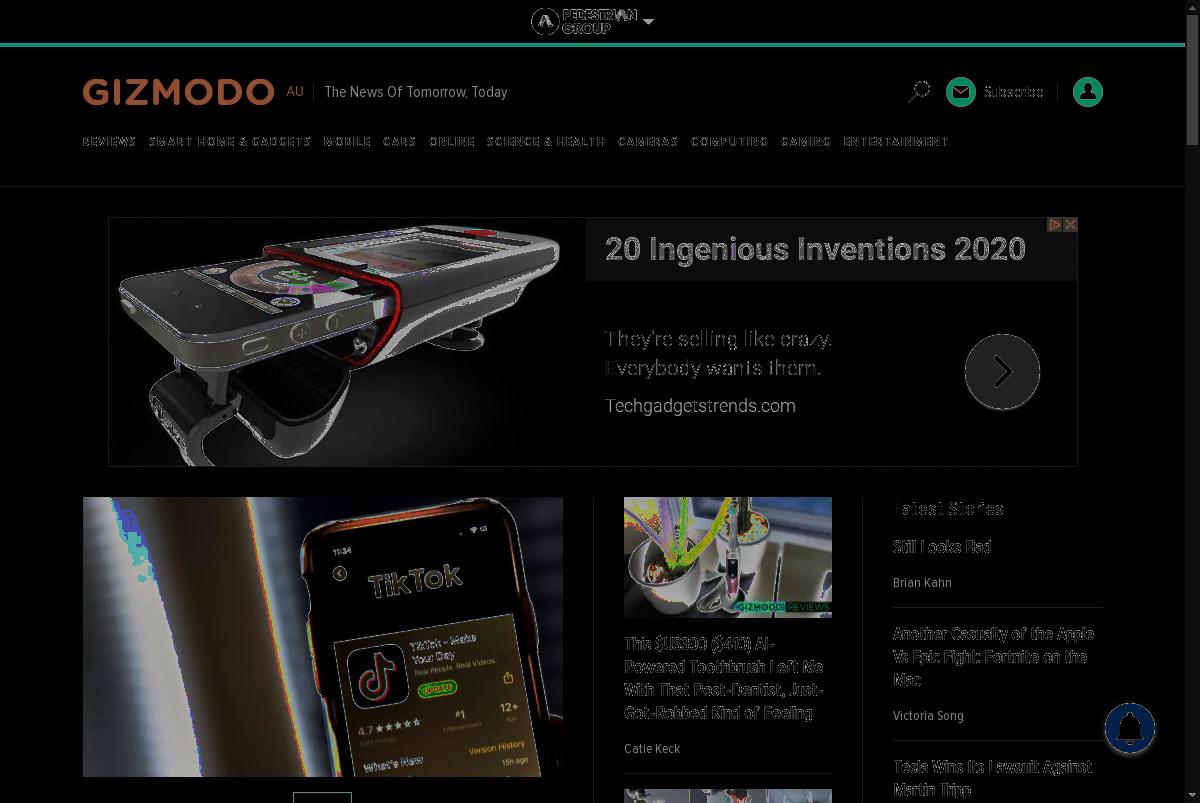Screen dimensions: 1200x803
Task: Click the Pedestrian Group logo
Action: tap(584, 21)
